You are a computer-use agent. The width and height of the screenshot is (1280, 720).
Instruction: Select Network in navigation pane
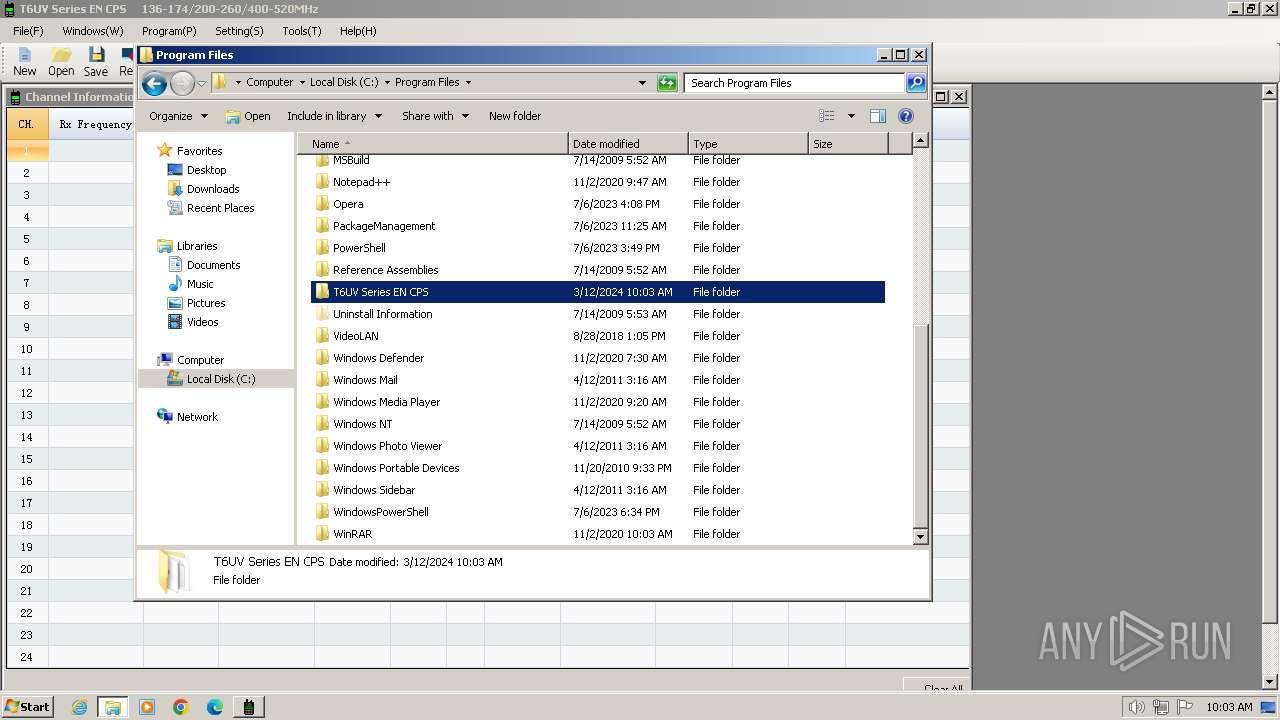point(197,417)
